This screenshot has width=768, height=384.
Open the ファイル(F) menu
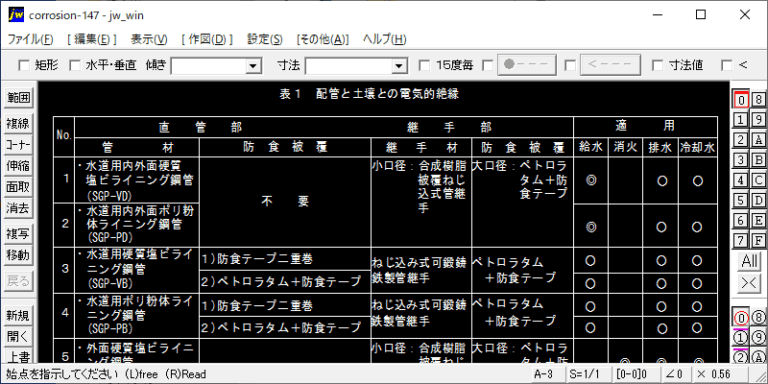click(x=30, y=39)
